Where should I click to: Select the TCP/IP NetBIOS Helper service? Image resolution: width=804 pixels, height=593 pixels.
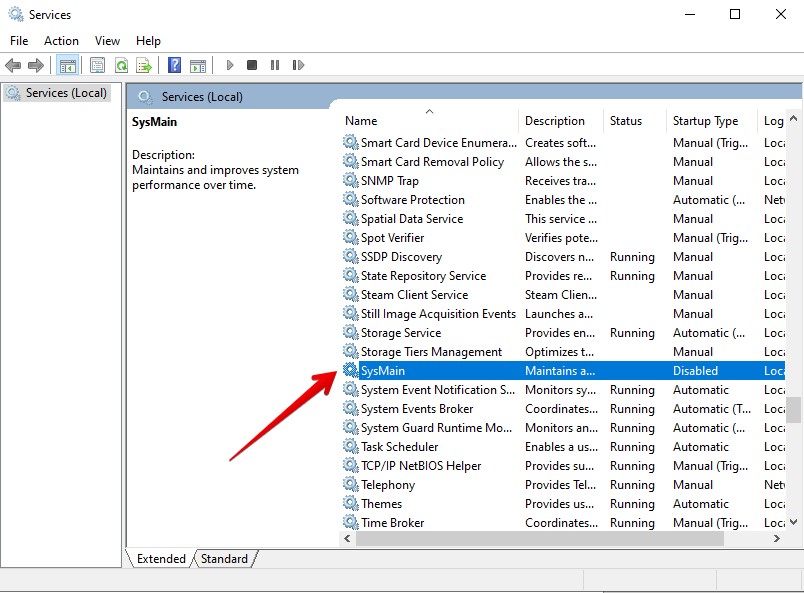coord(421,465)
